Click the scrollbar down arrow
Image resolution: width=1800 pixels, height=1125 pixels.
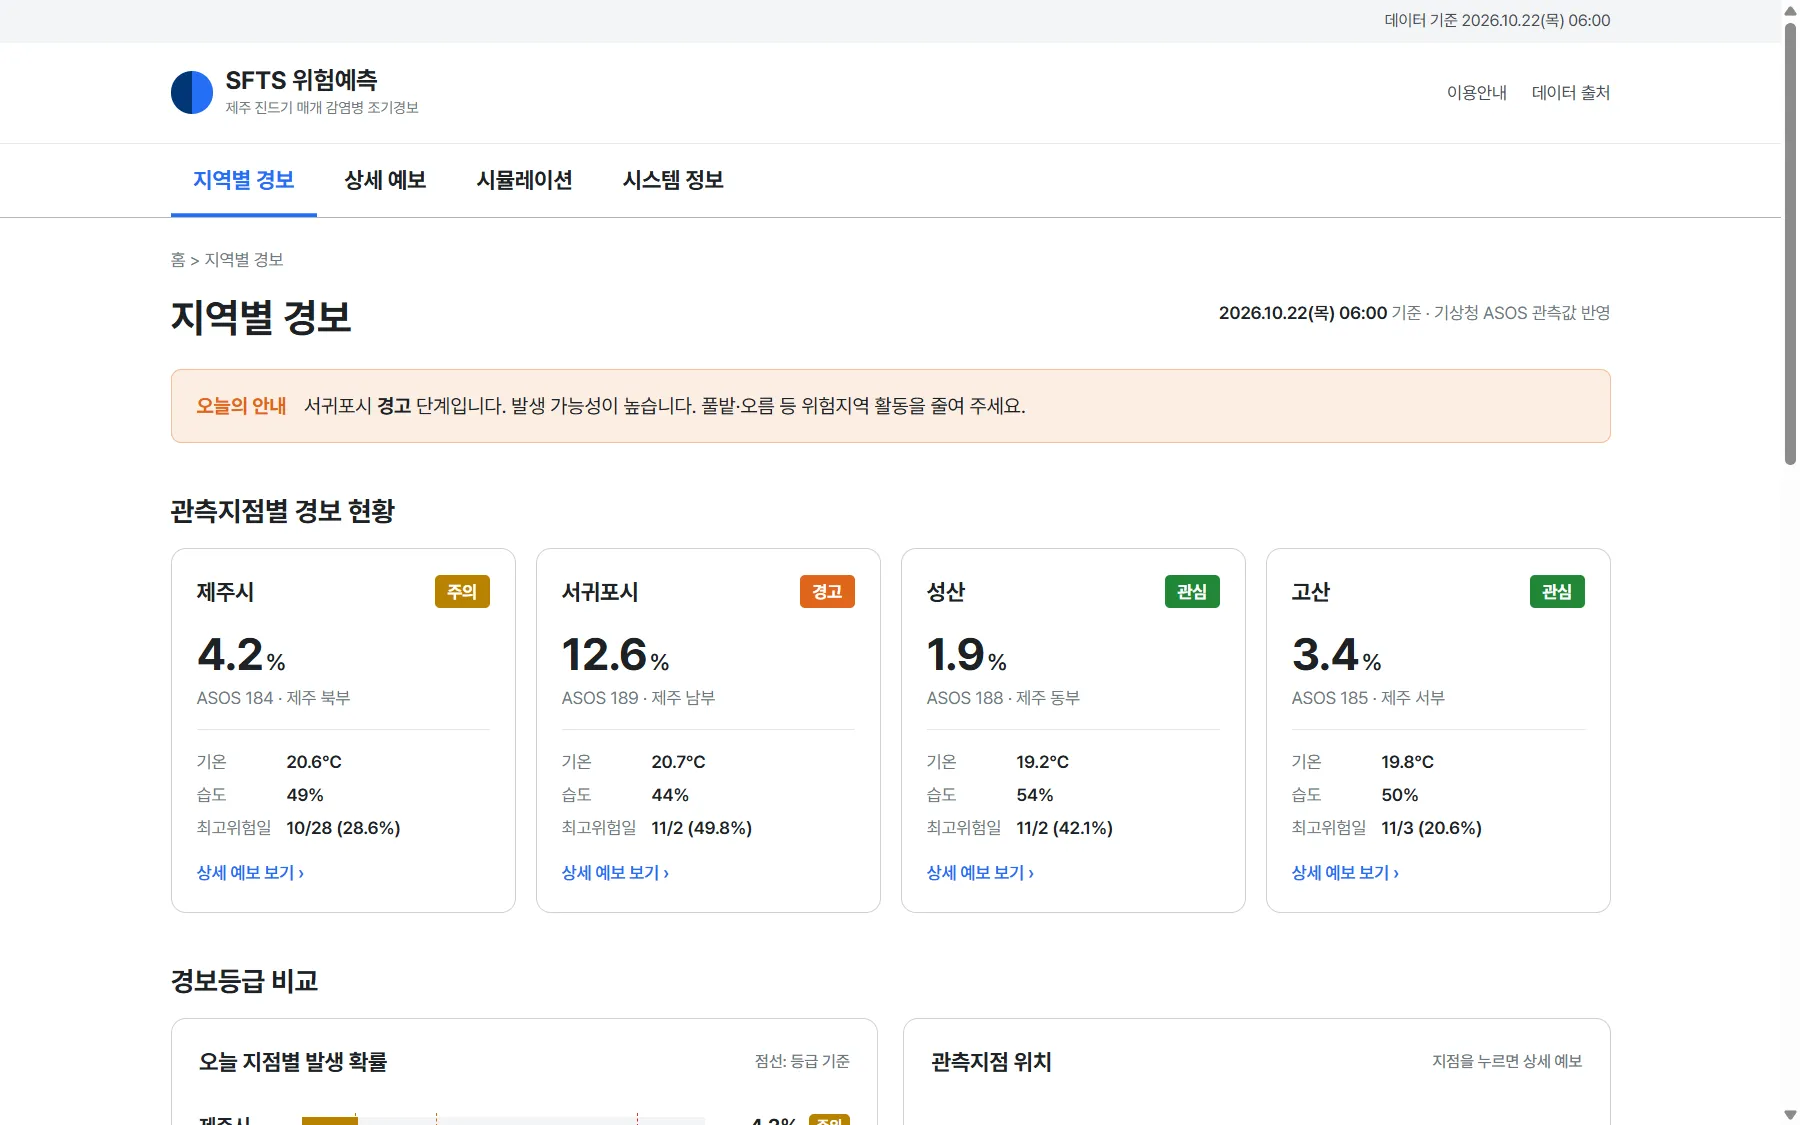[x=1790, y=1115]
